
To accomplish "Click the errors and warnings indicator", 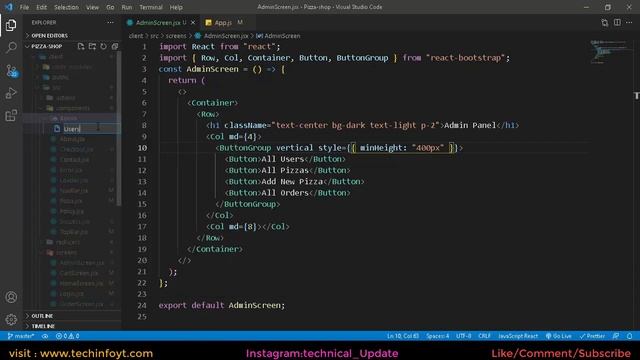I will pyautogui.click(x=68, y=336).
